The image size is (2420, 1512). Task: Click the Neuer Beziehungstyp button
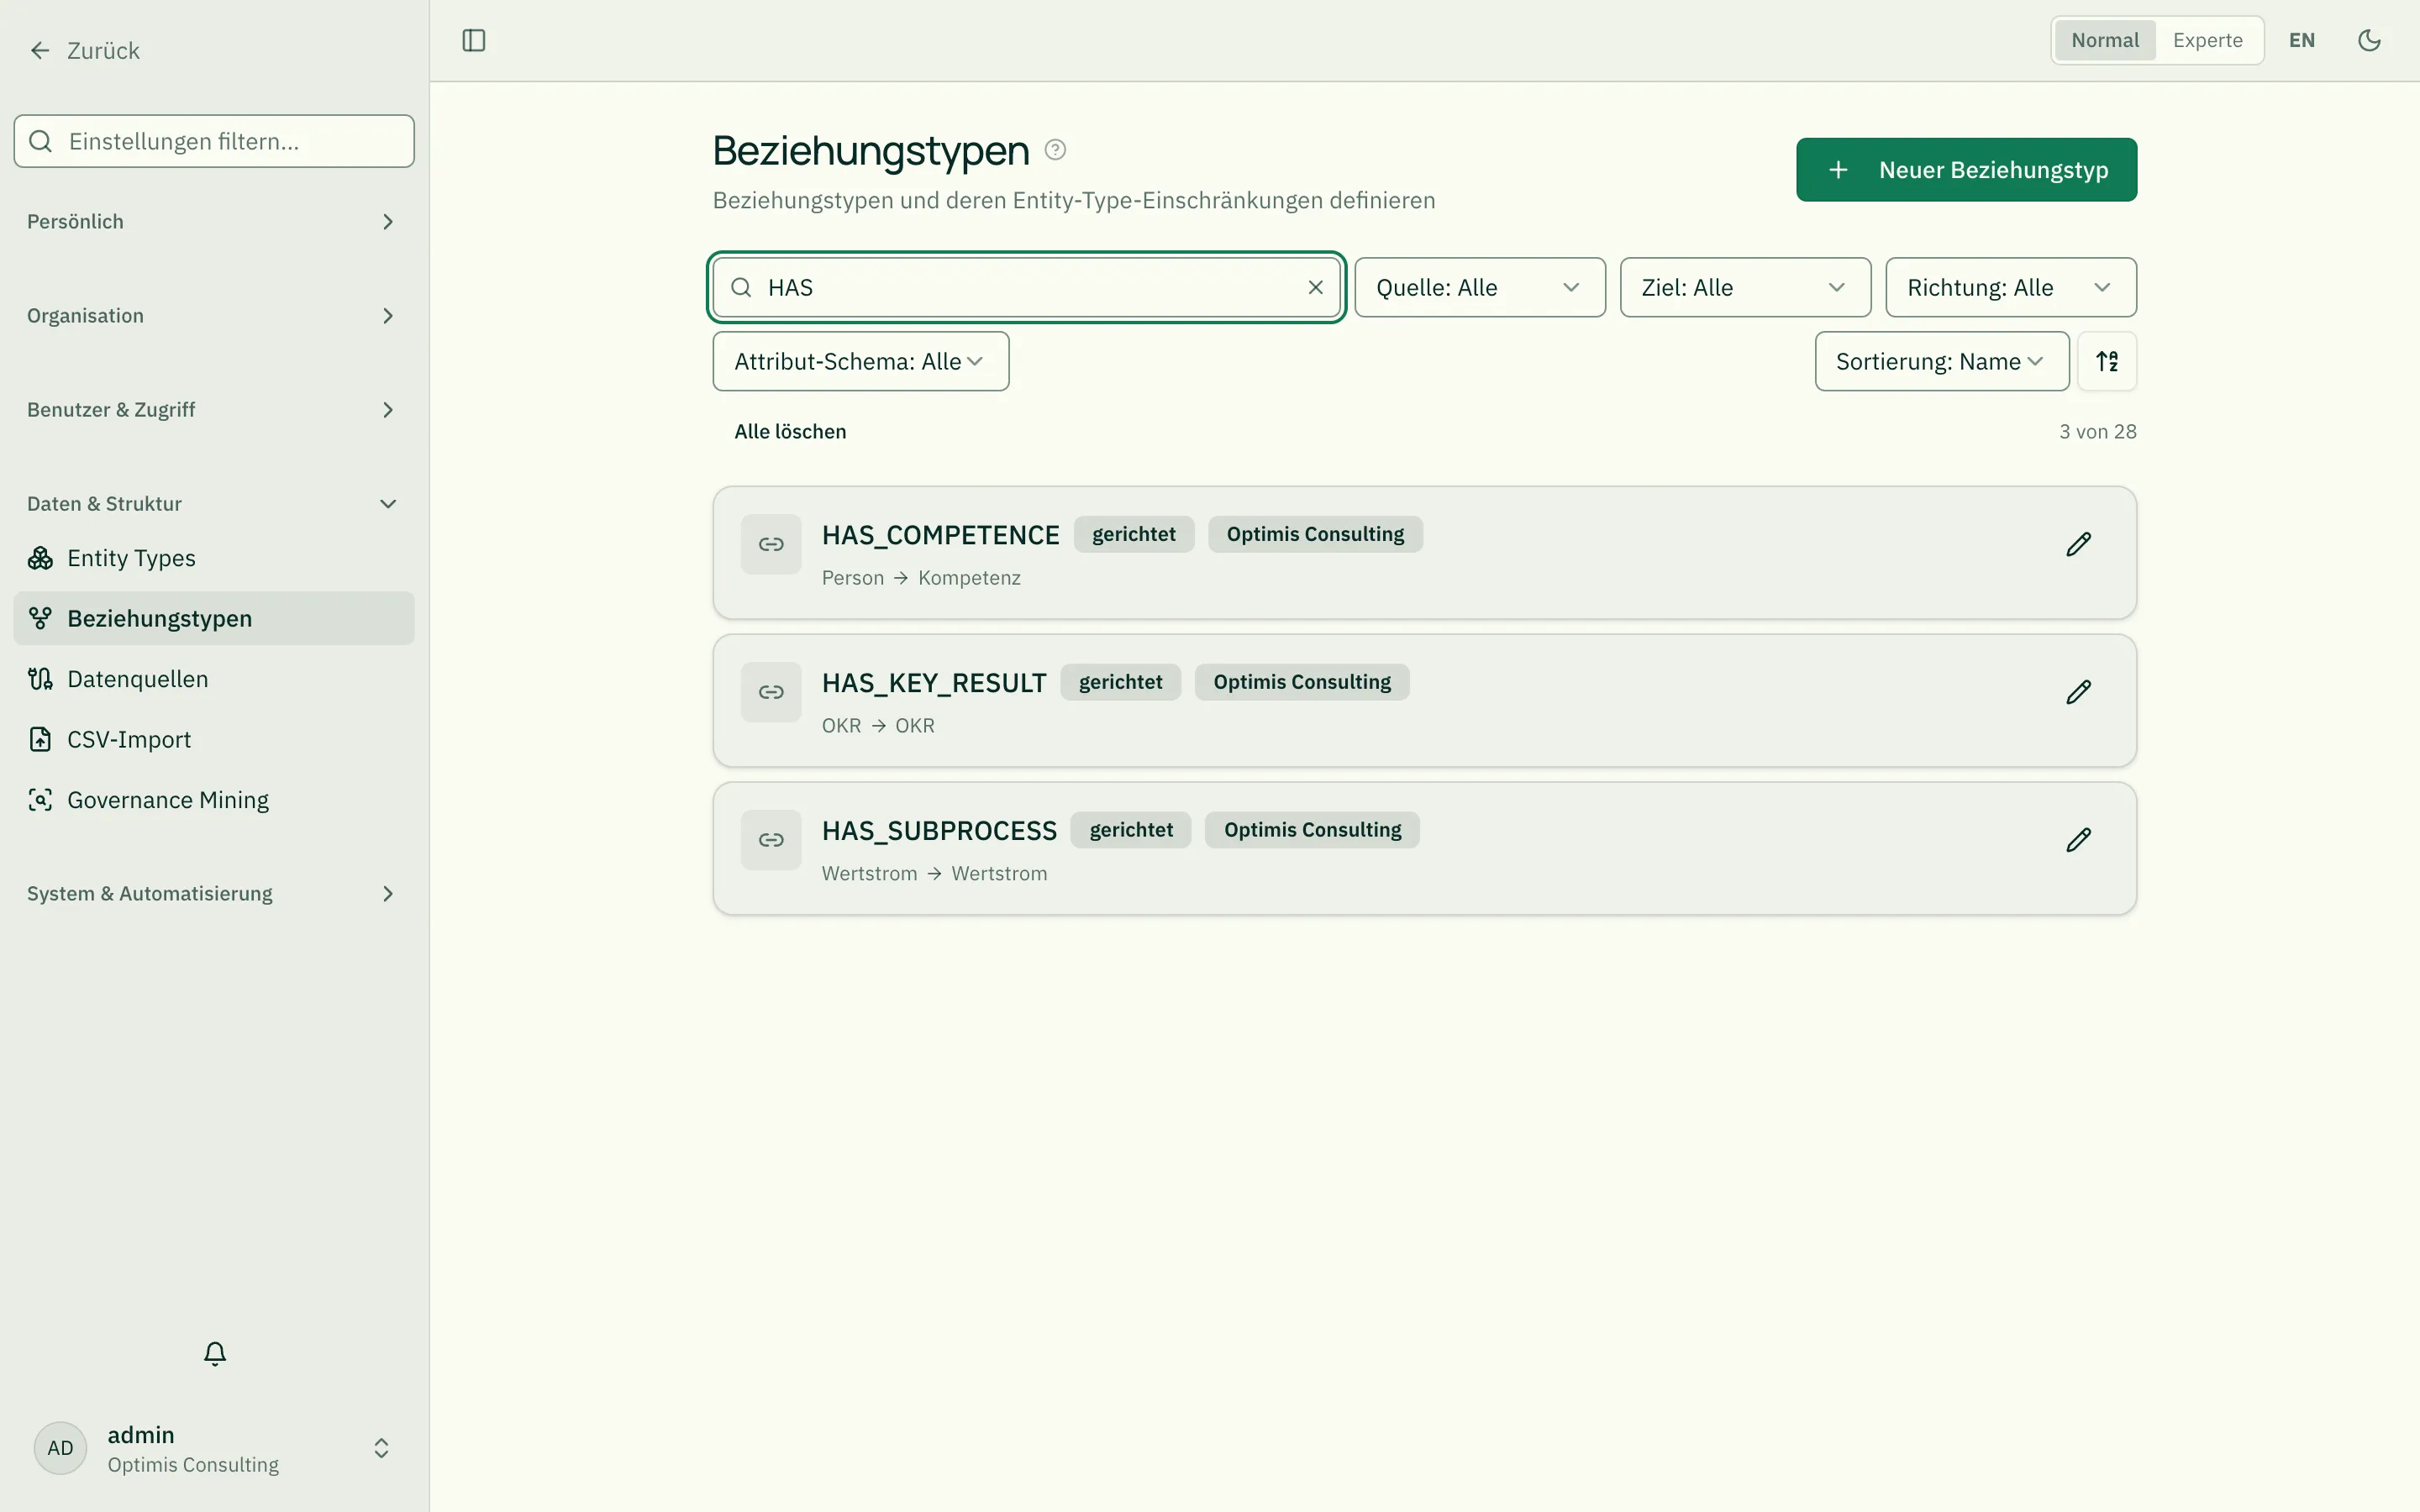(x=1966, y=170)
